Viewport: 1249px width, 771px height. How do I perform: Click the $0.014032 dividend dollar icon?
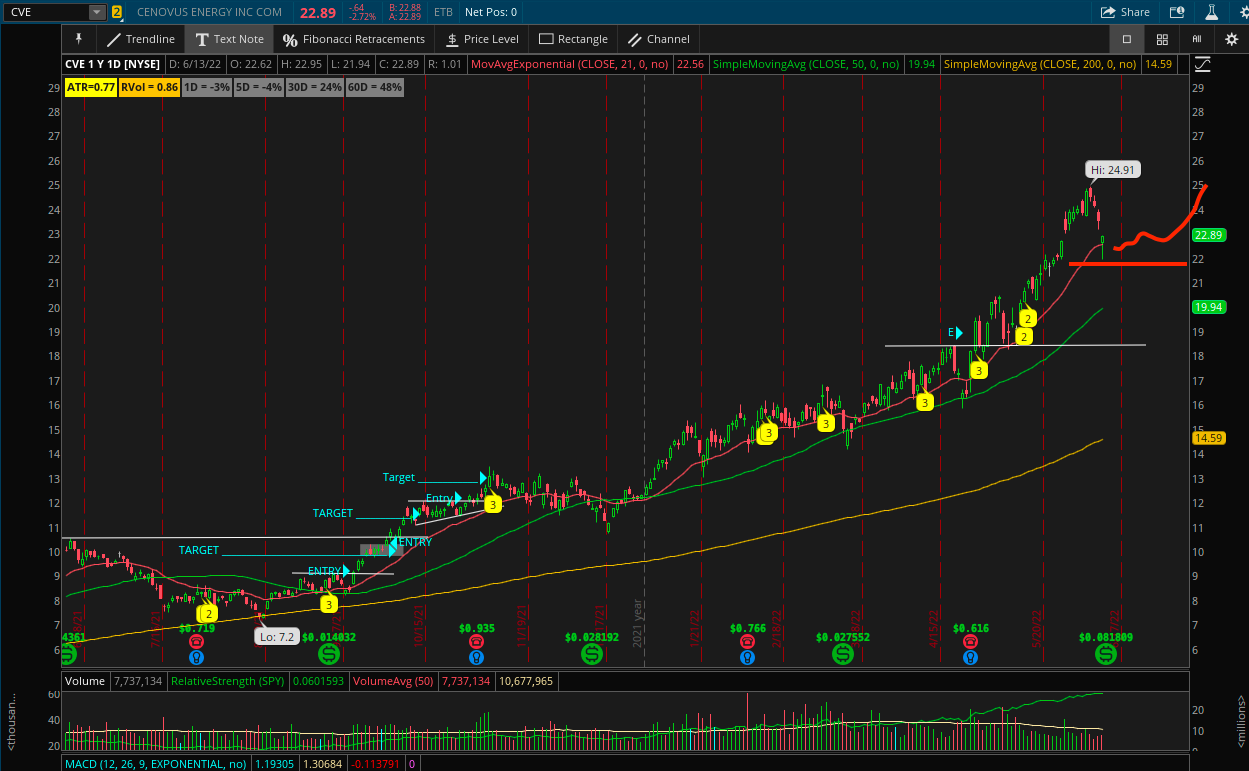pyautogui.click(x=328, y=654)
